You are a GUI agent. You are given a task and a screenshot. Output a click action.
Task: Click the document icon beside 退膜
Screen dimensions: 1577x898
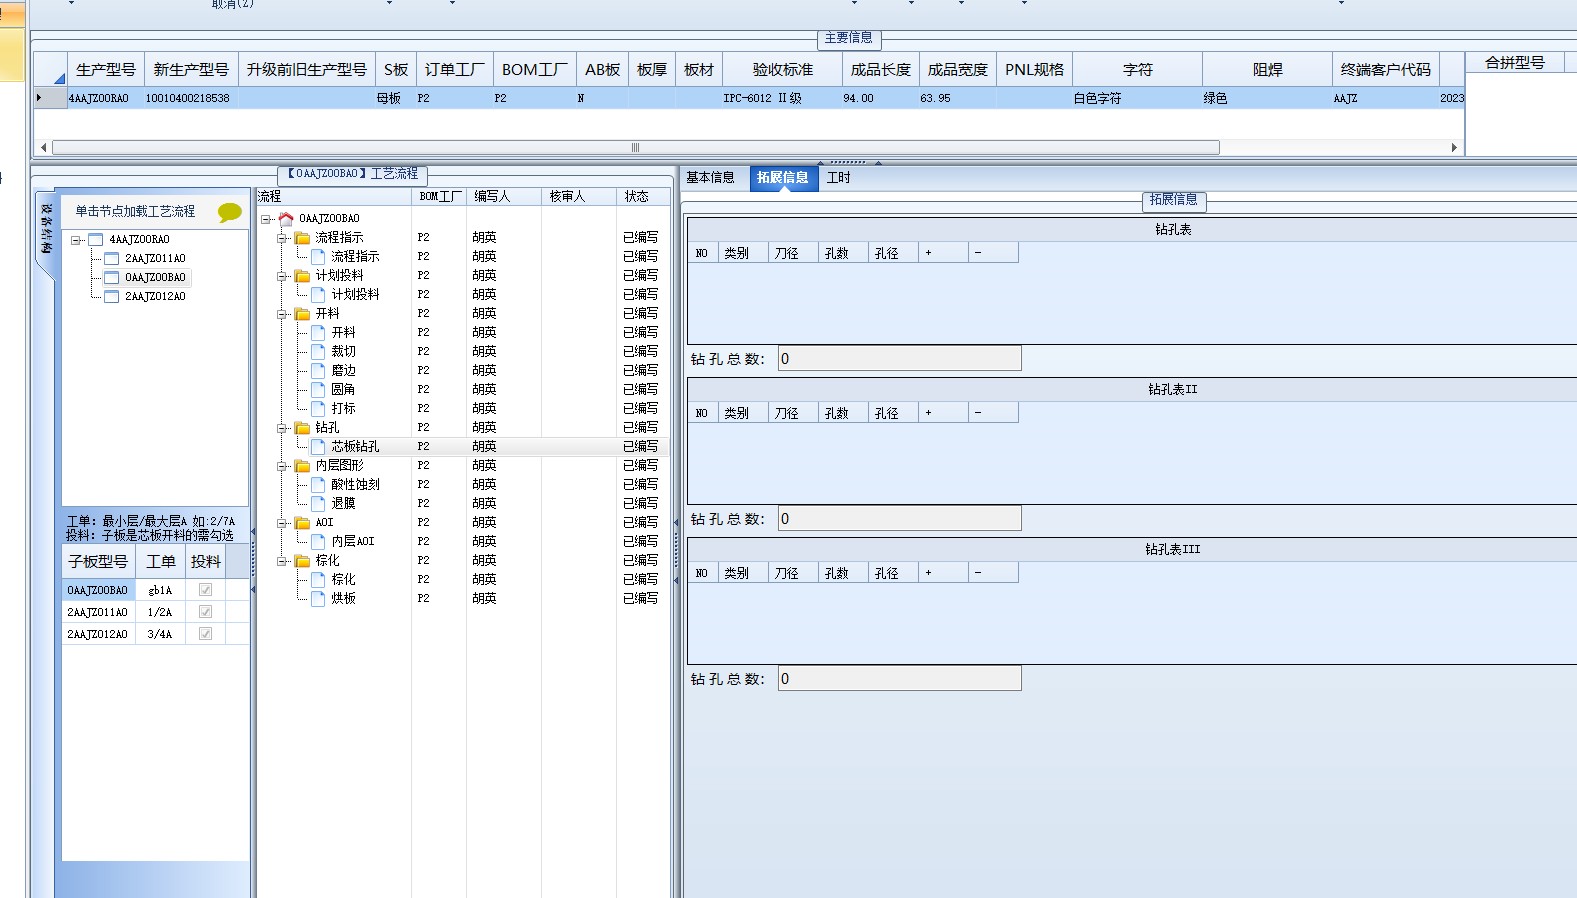point(318,503)
